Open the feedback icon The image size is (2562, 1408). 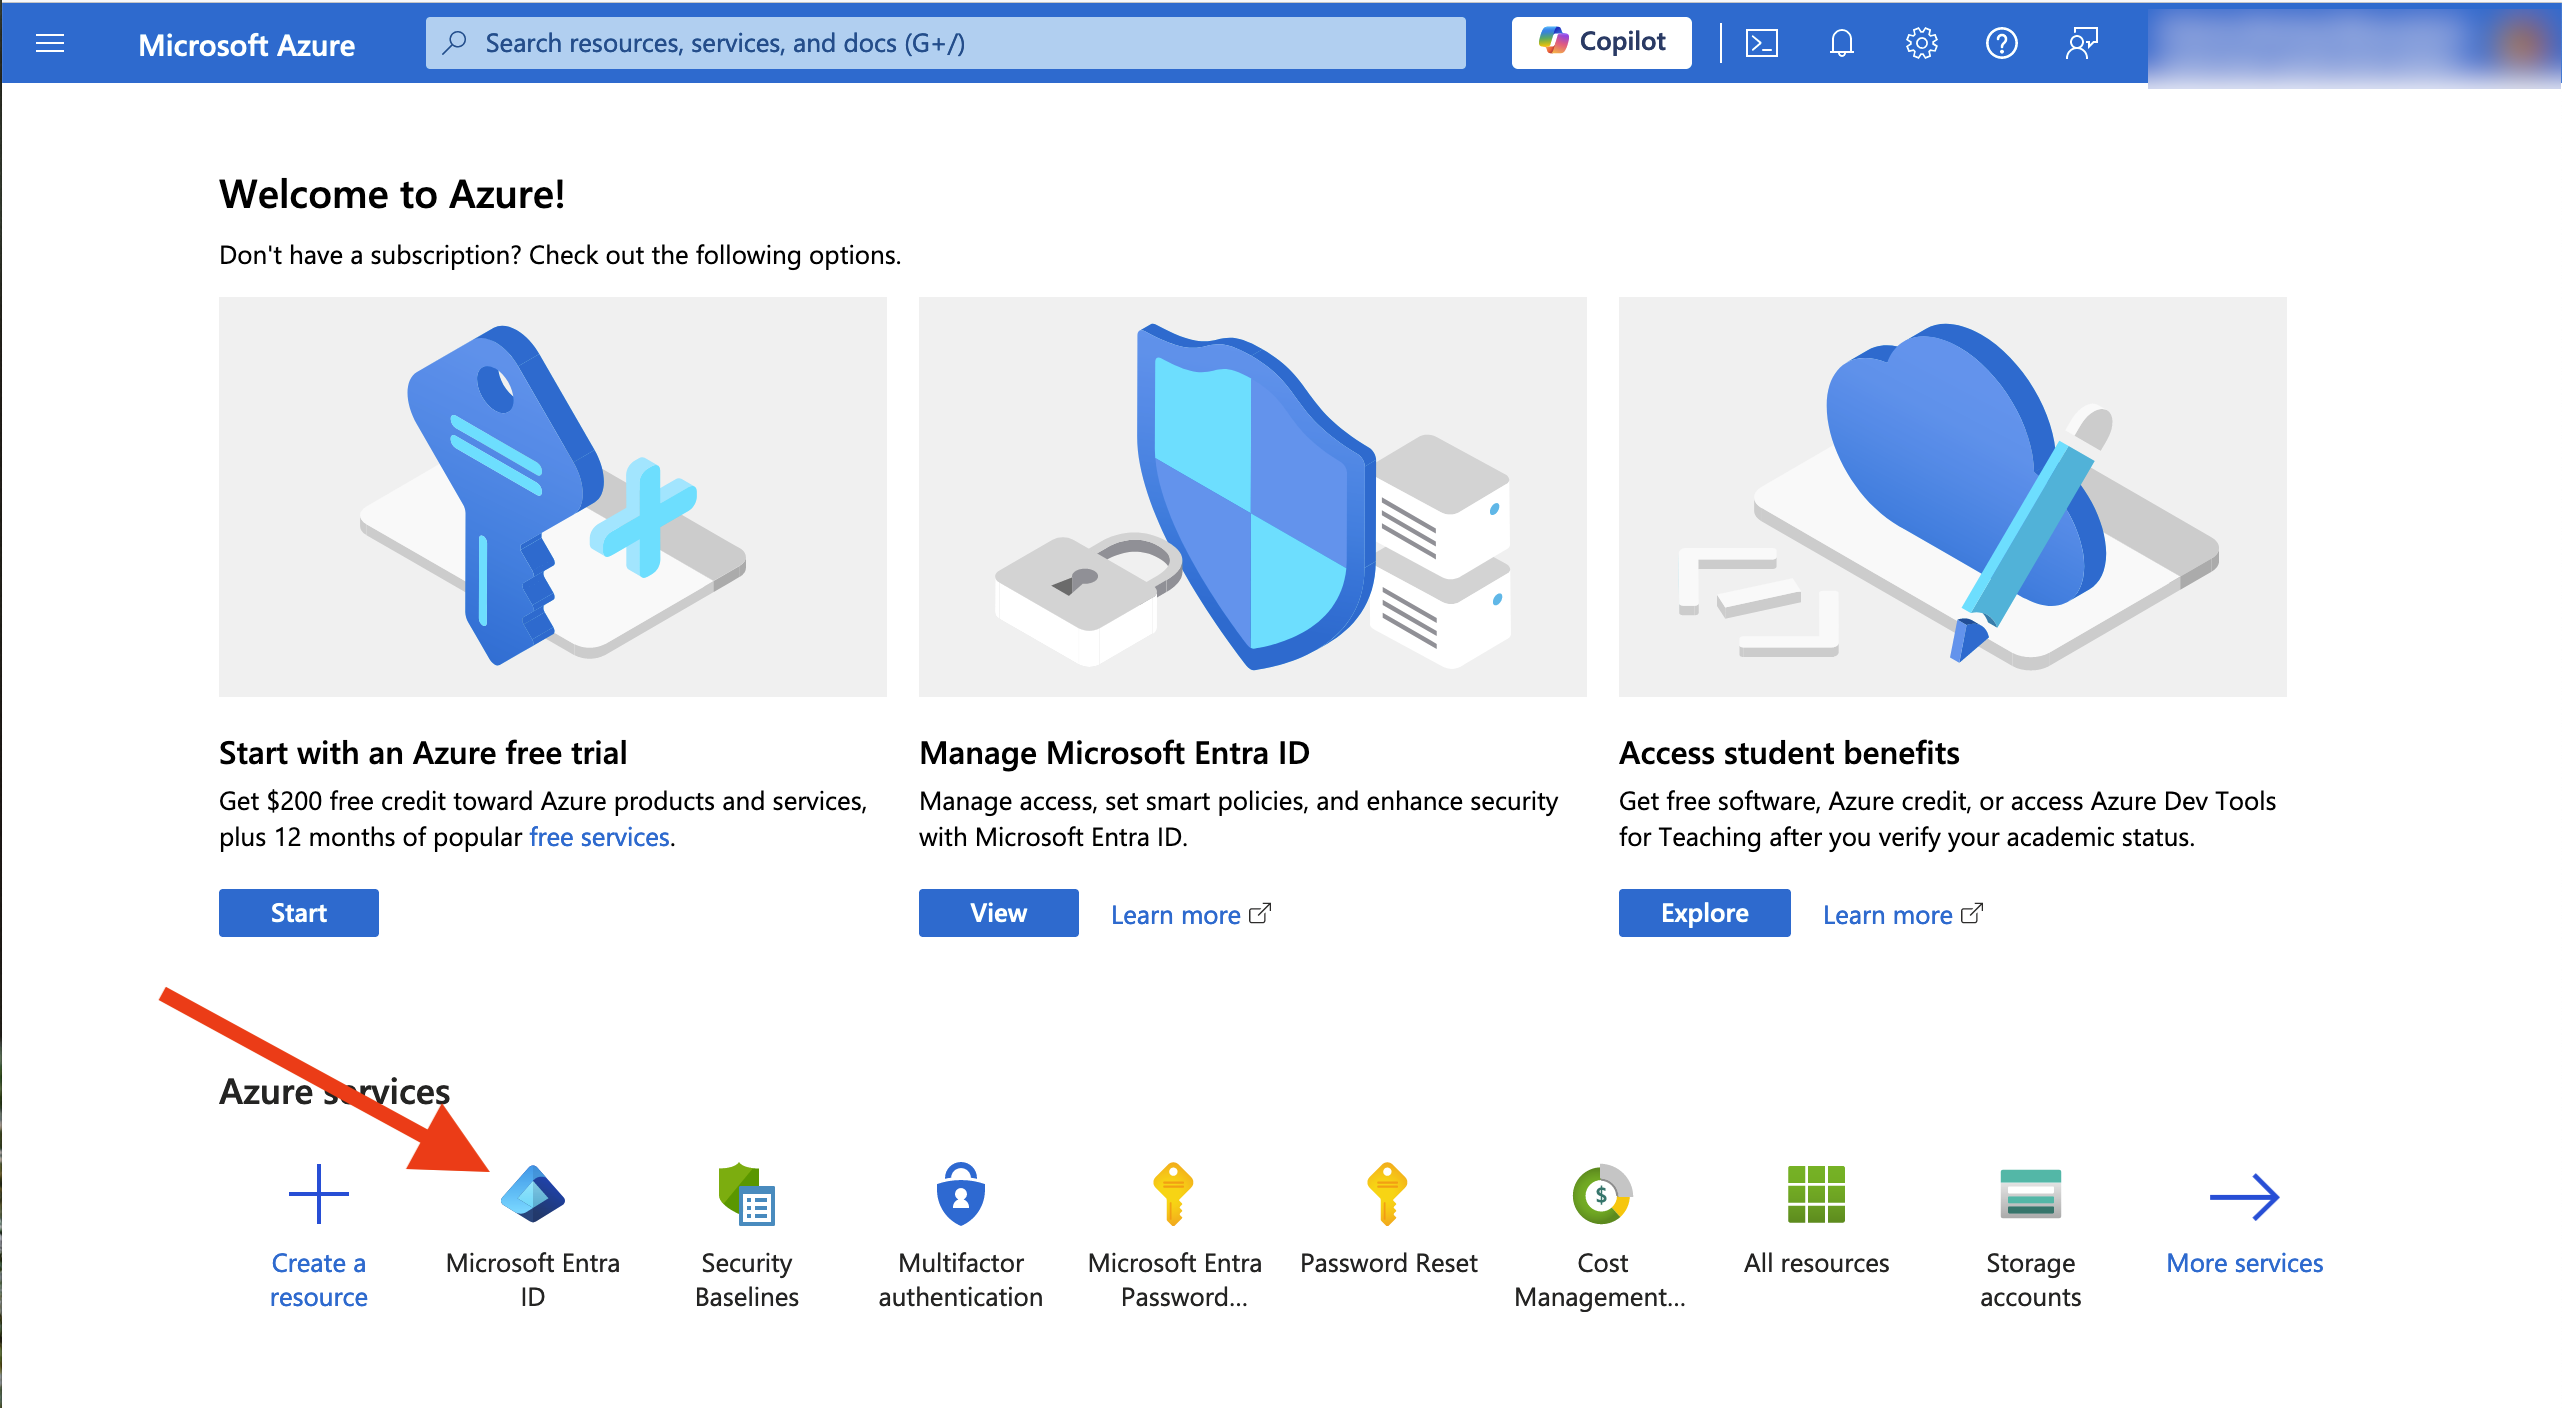(x=2081, y=43)
